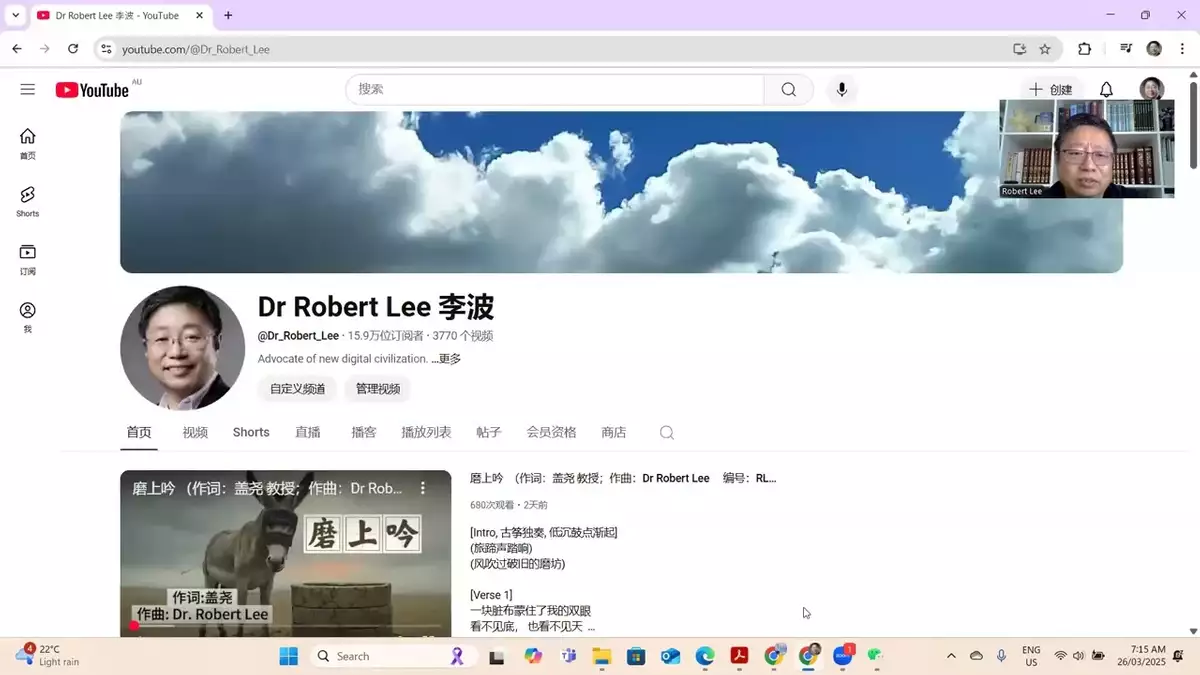The width and height of the screenshot is (1200, 675).
Task: Switch to the 播客 channel tab
Action: tap(364, 432)
